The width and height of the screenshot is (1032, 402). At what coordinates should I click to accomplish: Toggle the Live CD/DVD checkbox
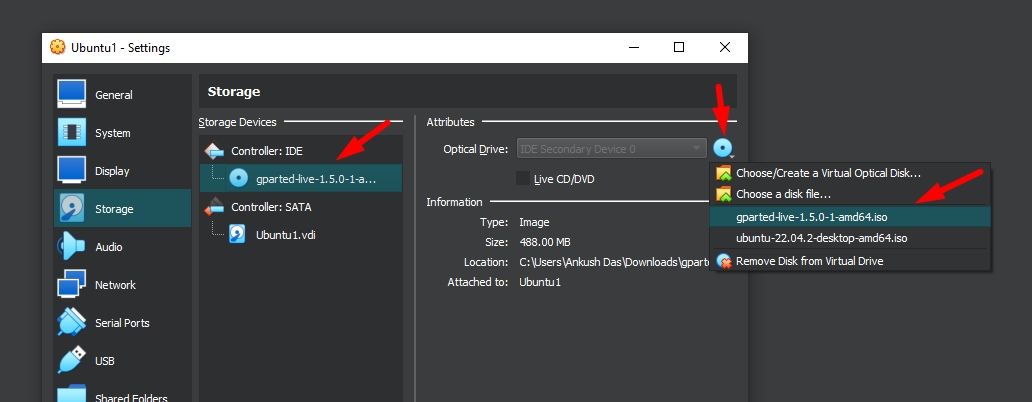pyautogui.click(x=523, y=178)
